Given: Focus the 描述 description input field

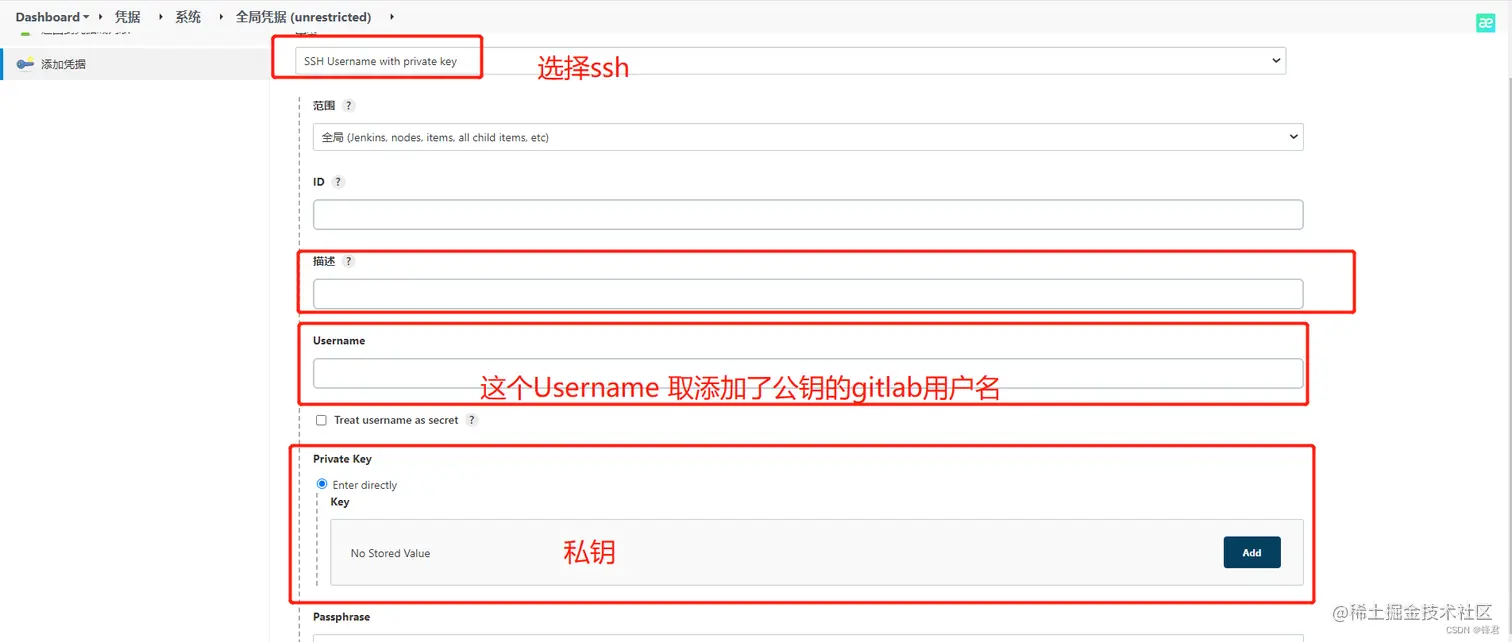Looking at the screenshot, I should [808, 294].
